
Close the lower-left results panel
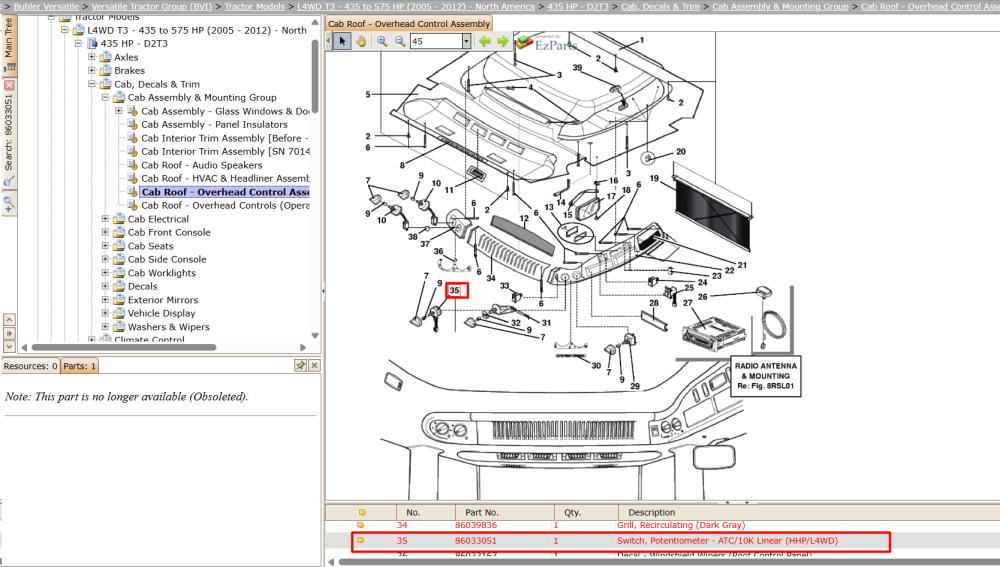[x=314, y=365]
